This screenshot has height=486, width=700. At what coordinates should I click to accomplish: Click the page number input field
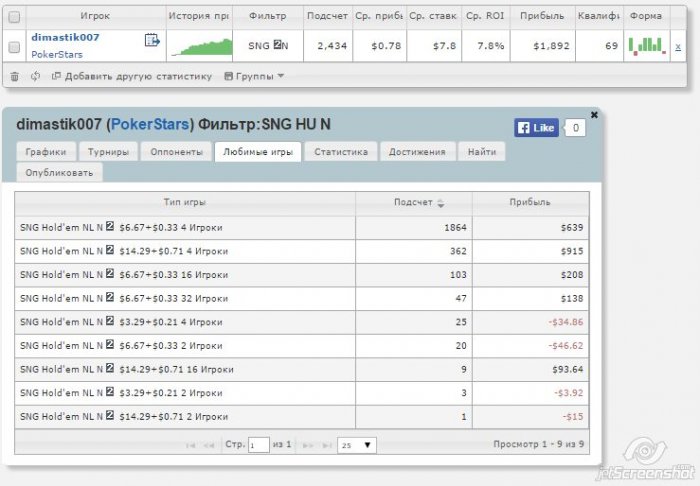point(259,445)
